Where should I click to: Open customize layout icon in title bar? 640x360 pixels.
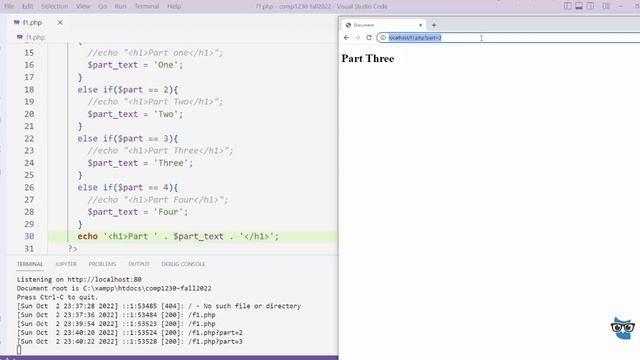click(606, 6)
